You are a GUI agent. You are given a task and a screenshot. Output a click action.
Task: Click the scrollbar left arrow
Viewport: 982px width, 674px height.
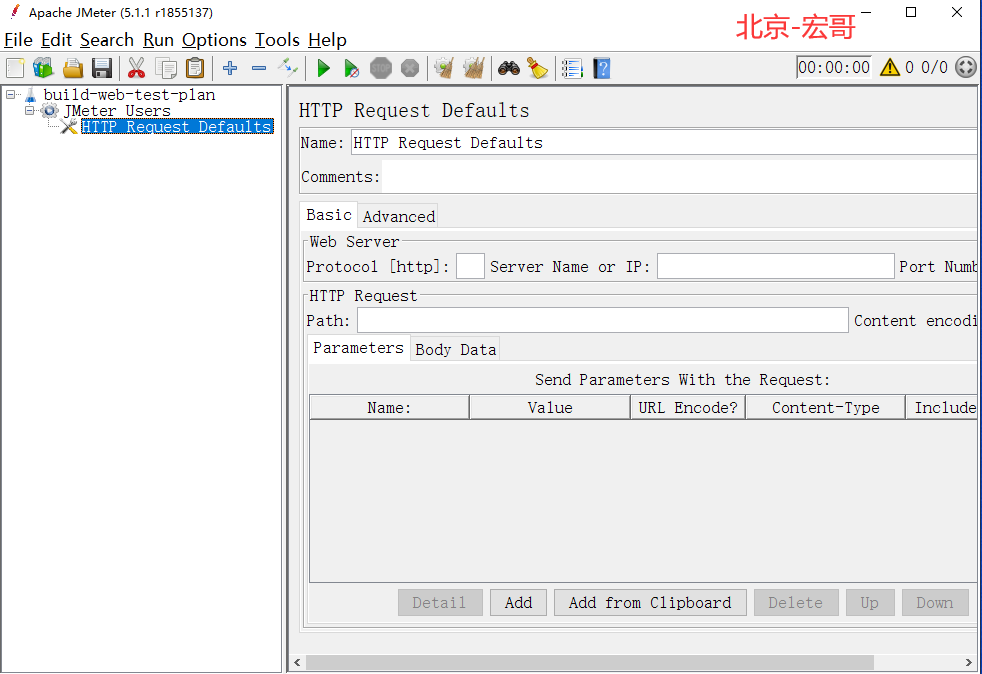click(297, 662)
